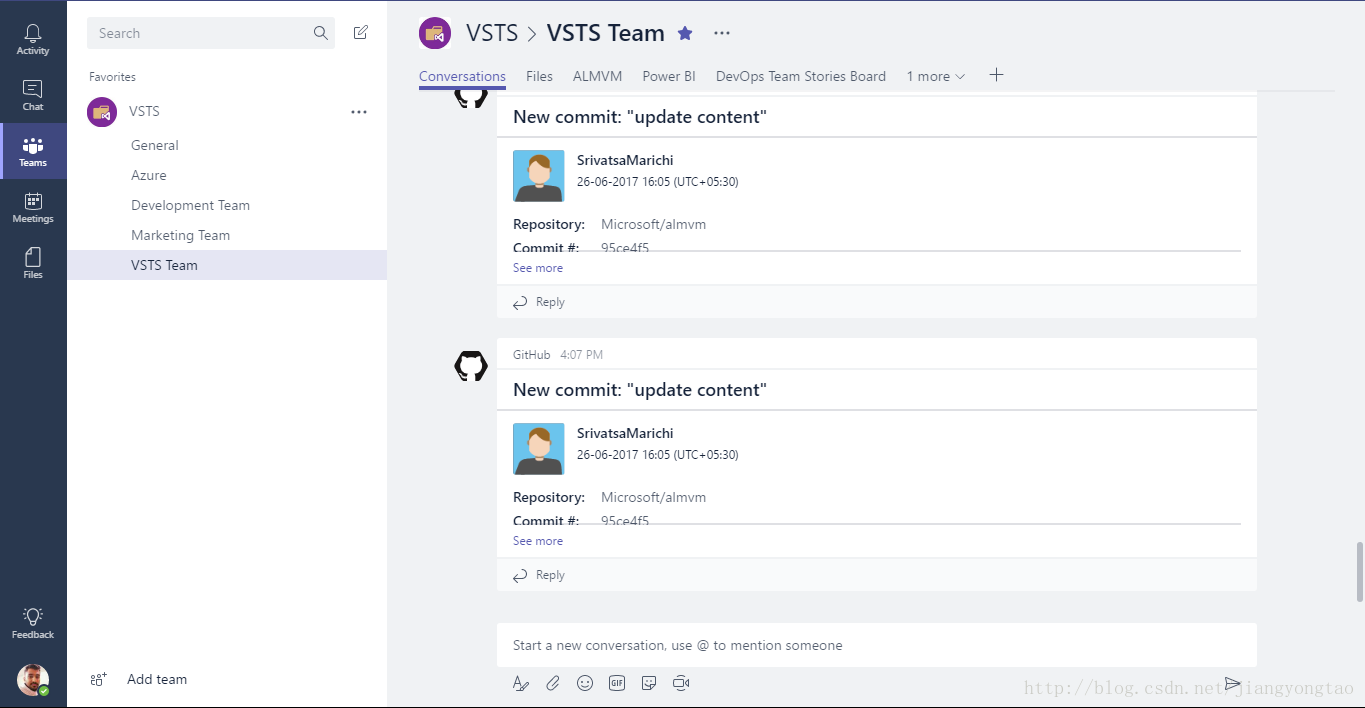Click the 4:07 PM timestamp
The width and height of the screenshot is (1365, 708).
[x=581, y=355]
